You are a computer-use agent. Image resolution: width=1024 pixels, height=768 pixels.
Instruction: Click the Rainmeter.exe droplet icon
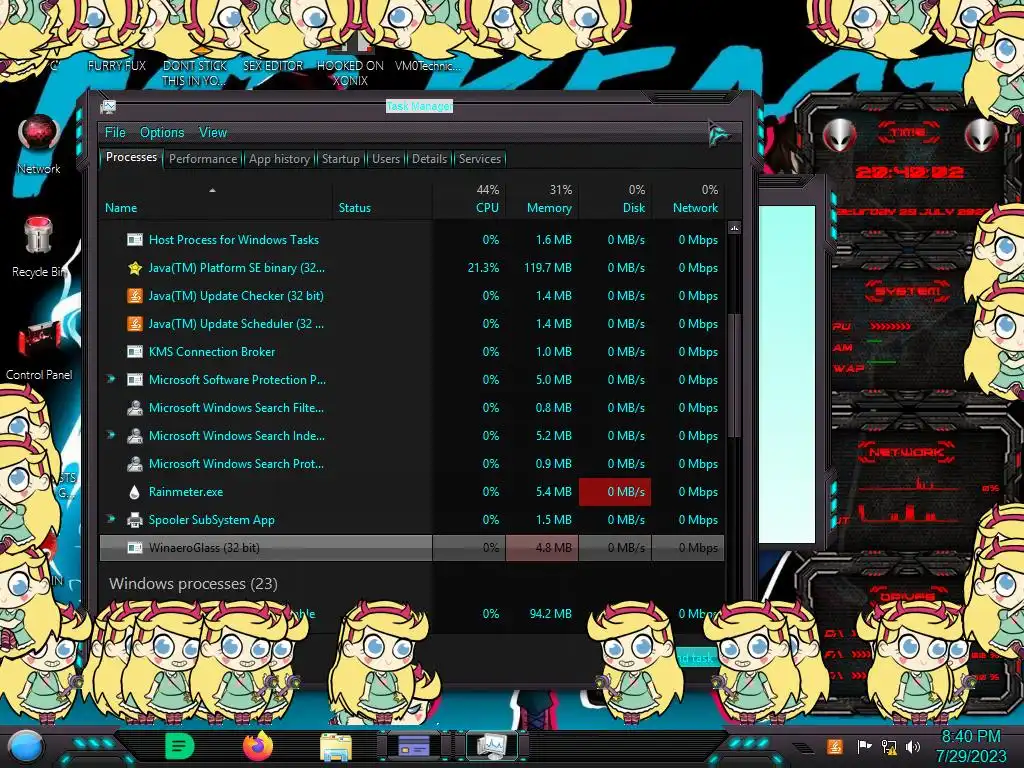(135, 492)
